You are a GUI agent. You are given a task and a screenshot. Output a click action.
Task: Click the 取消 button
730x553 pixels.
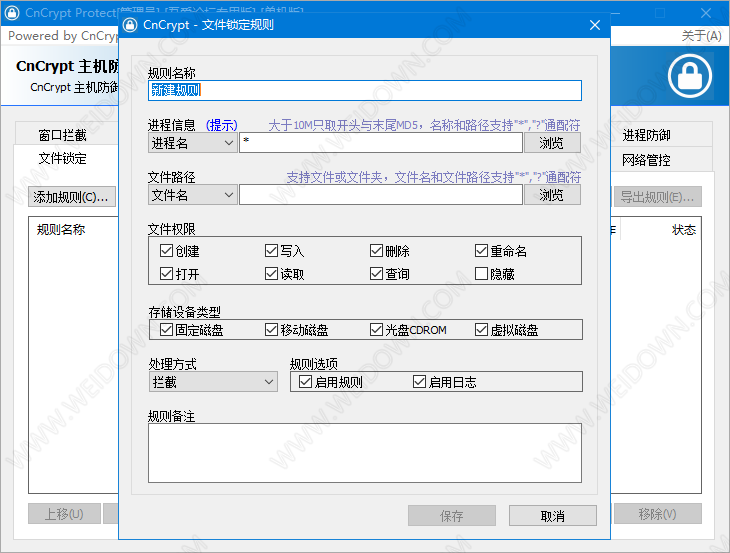click(x=553, y=516)
